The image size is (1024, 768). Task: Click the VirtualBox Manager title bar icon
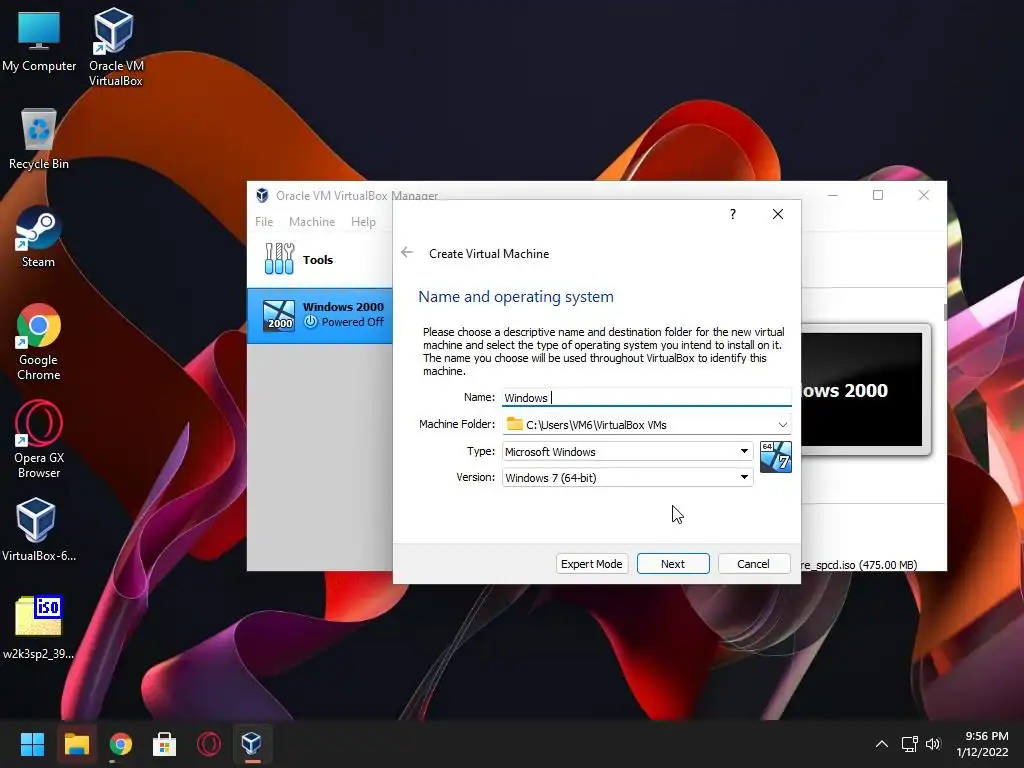pyautogui.click(x=263, y=195)
